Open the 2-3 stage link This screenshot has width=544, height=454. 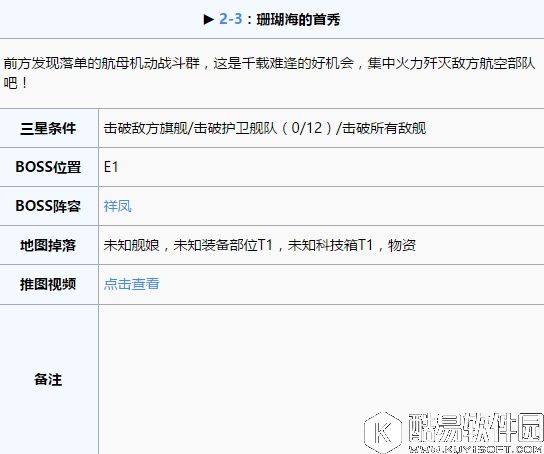(230, 19)
